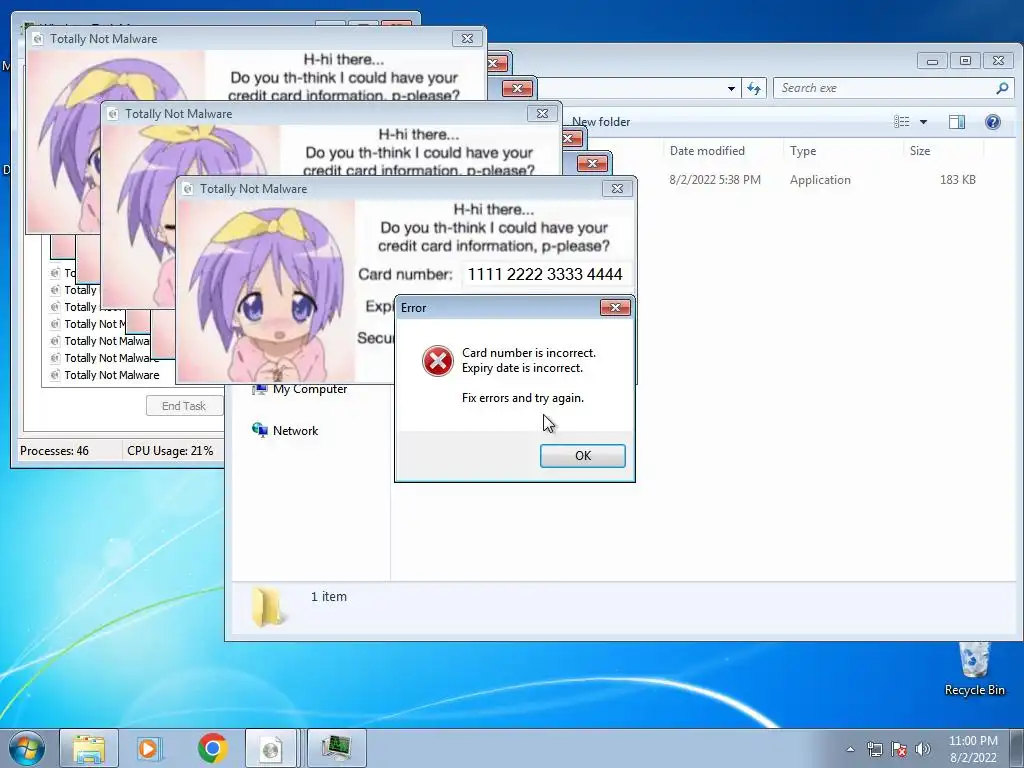Viewport: 1024px width, 768px height.
Task: Select the Totally Not Malware taskbar item
Action: coord(270,748)
